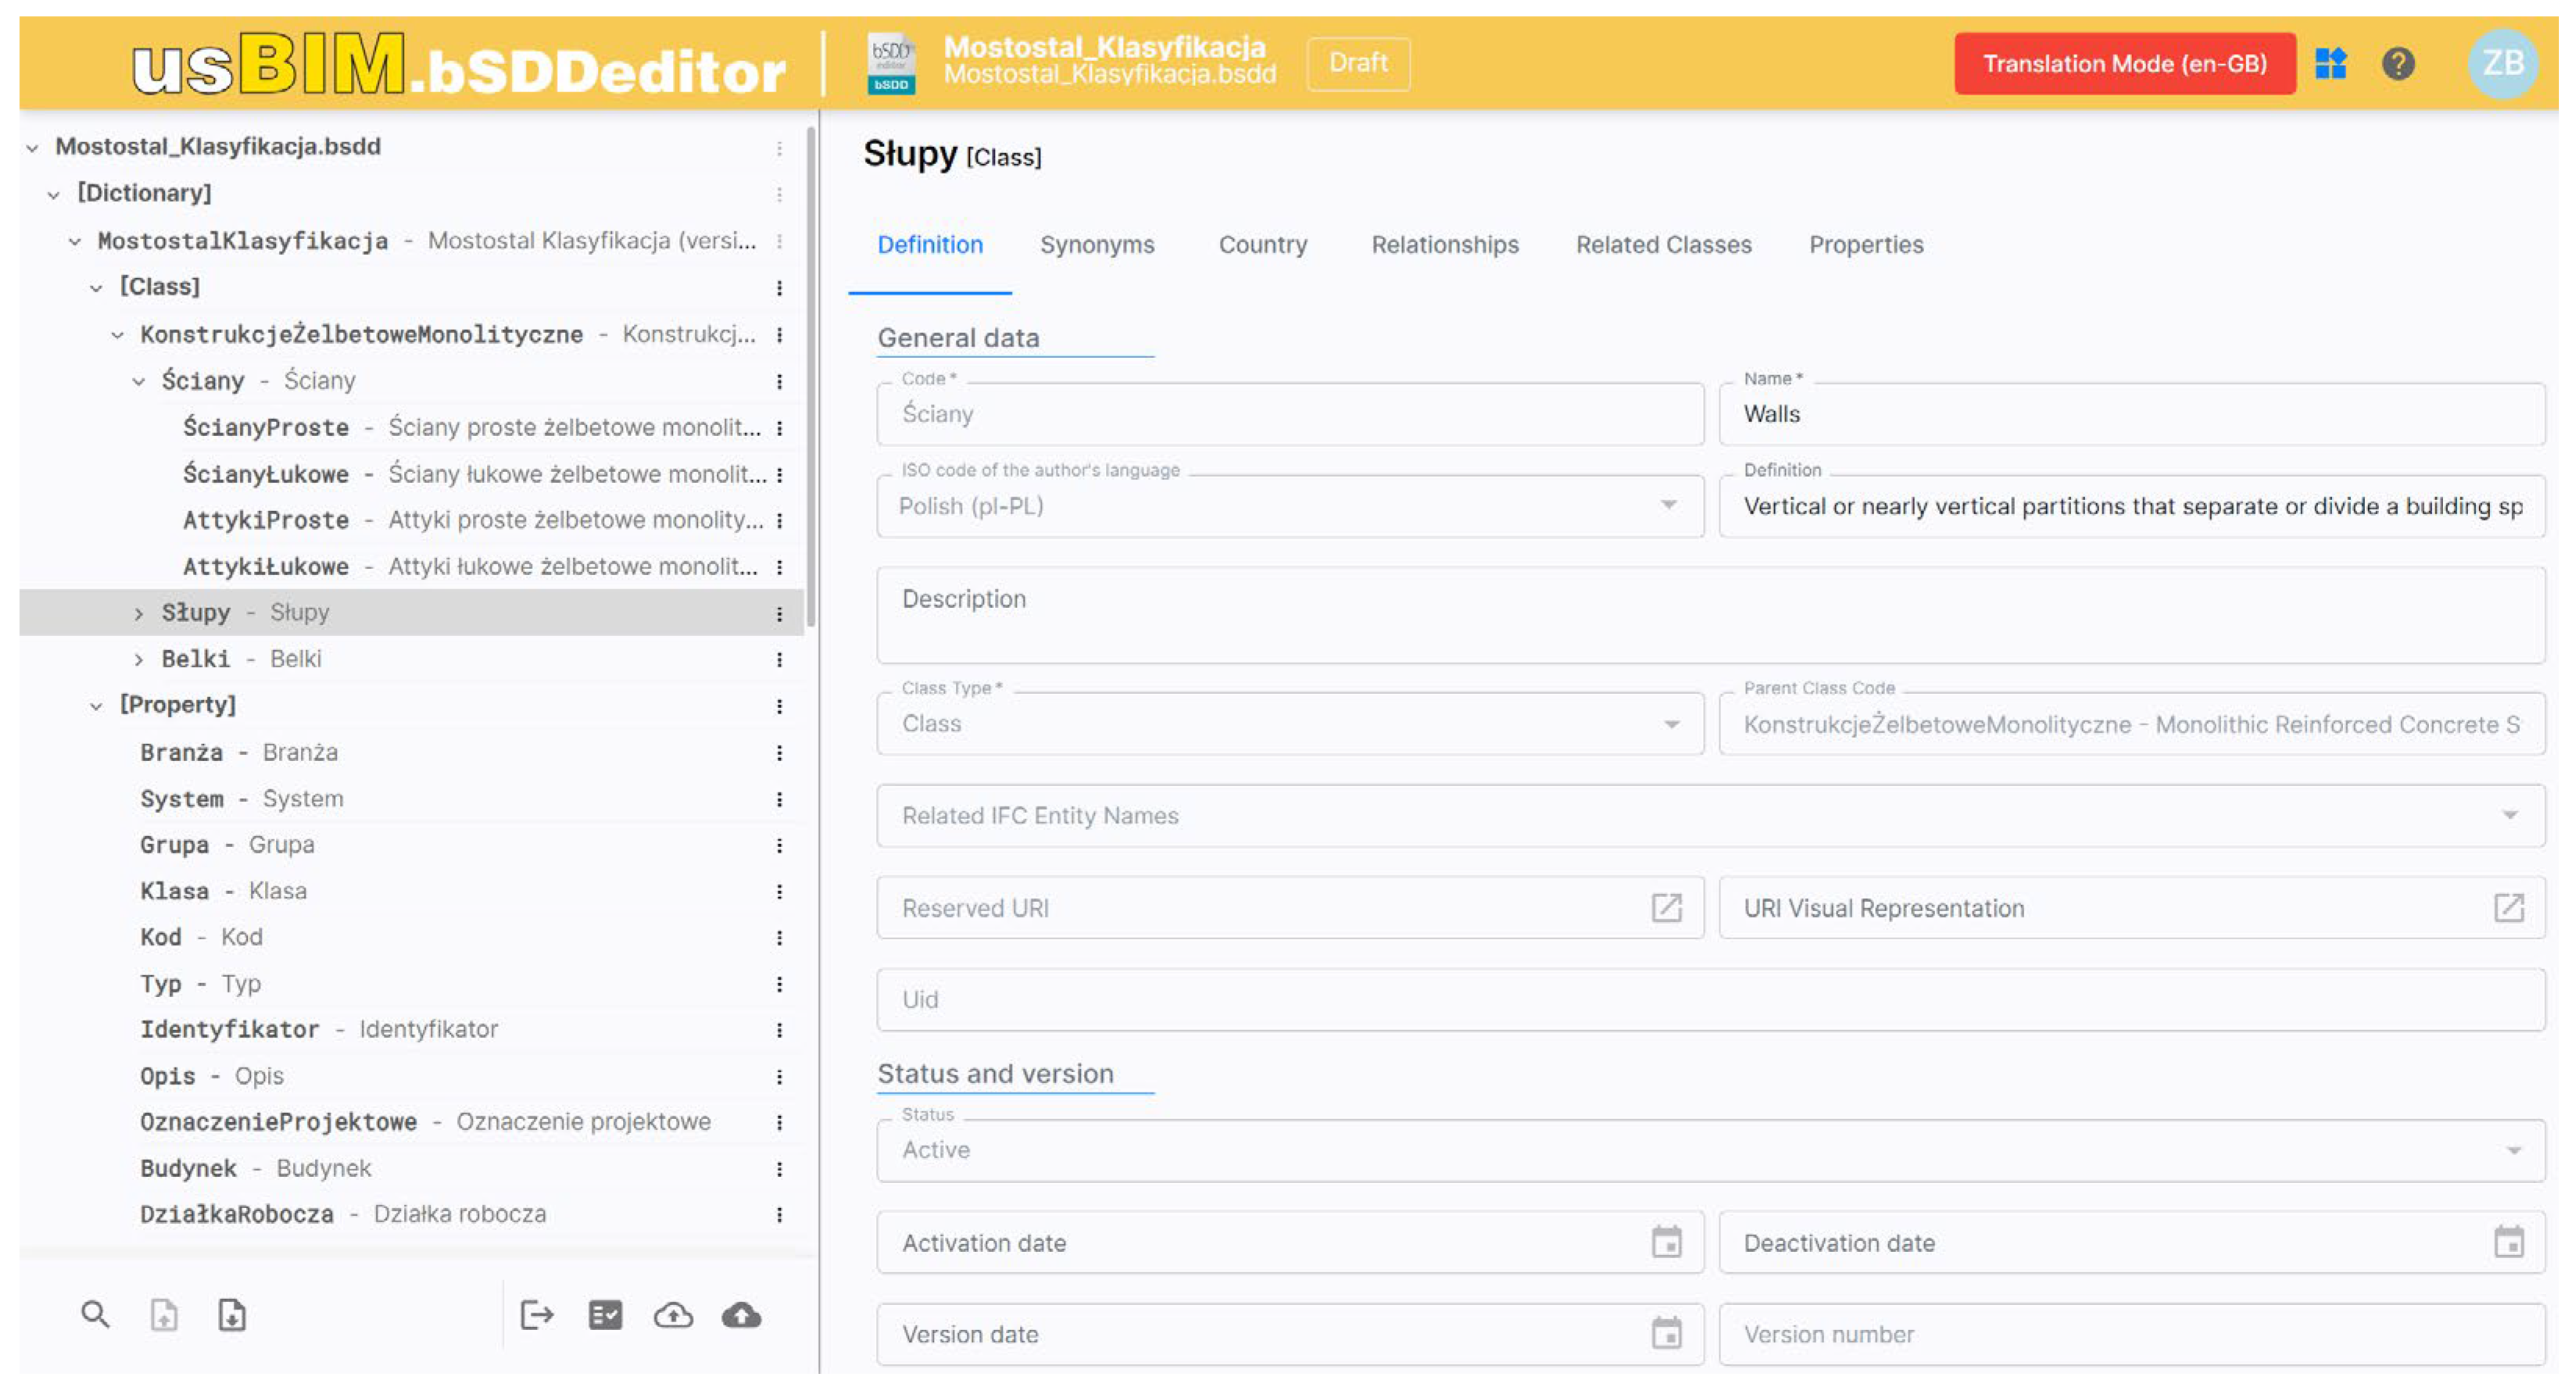The image size is (2576, 1391).
Task: Click the validation checklist icon
Action: point(605,1314)
